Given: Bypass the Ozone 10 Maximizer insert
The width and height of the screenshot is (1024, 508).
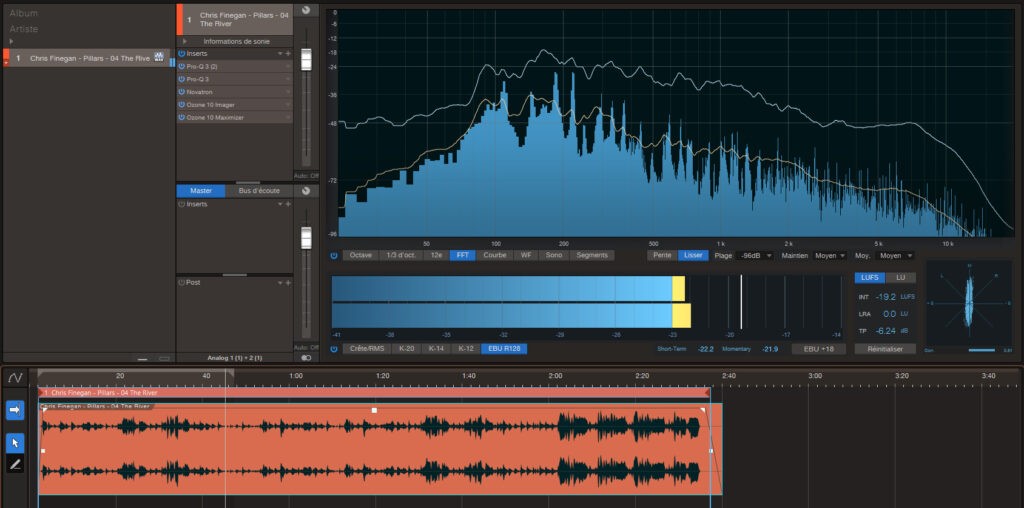Looking at the screenshot, I should (x=182, y=117).
